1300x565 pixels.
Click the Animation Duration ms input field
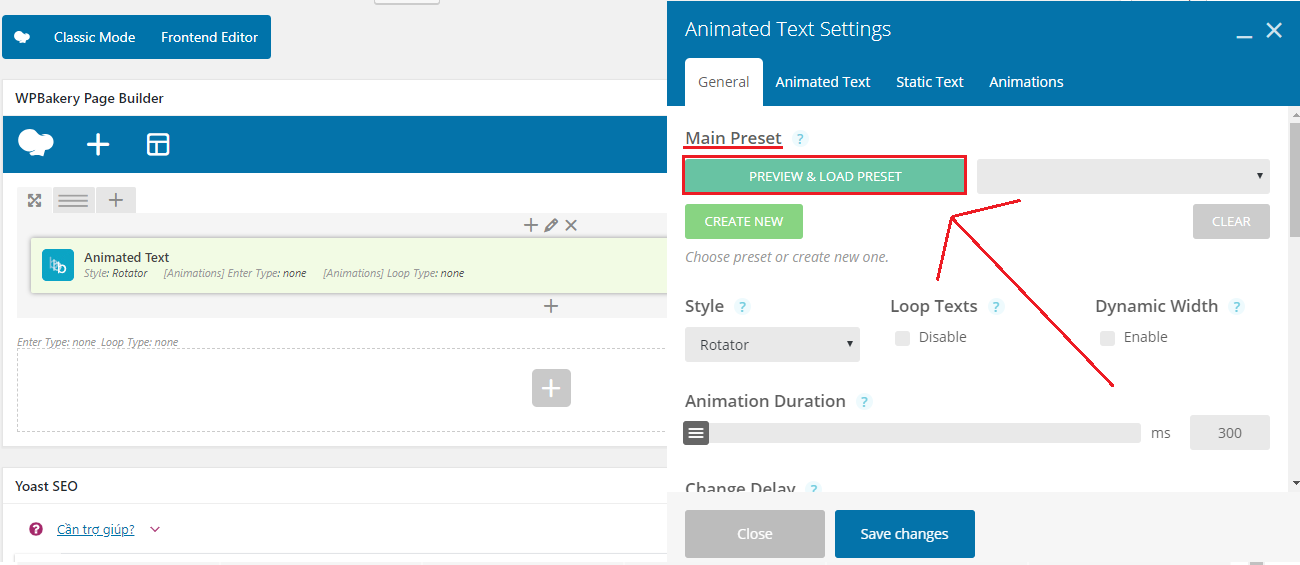tap(1230, 433)
